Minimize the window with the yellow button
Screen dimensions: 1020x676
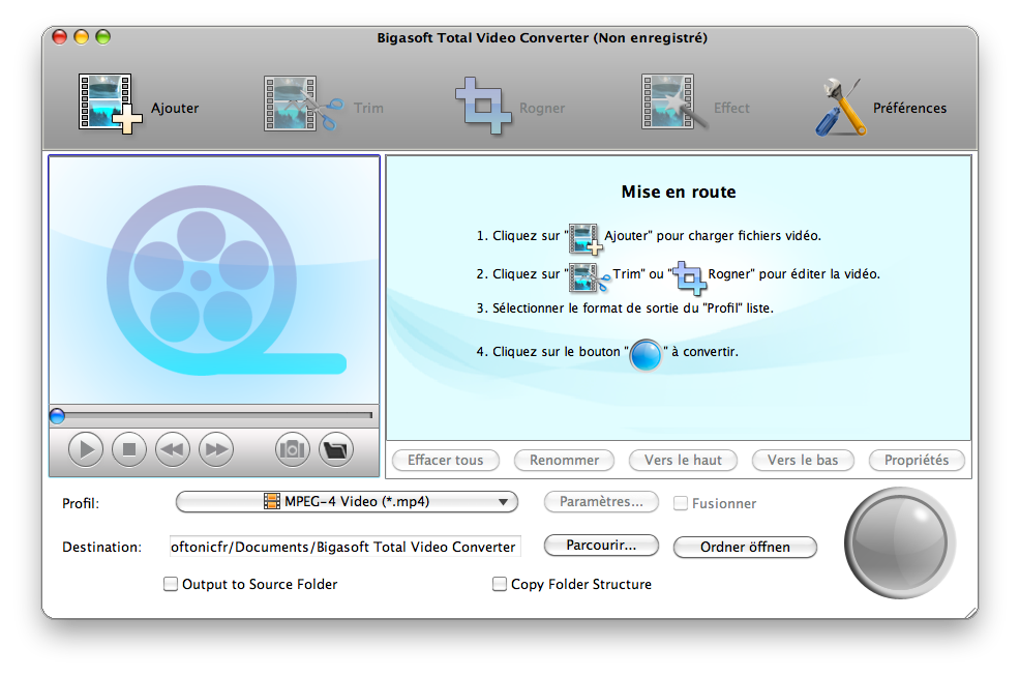pyautogui.click(x=81, y=37)
